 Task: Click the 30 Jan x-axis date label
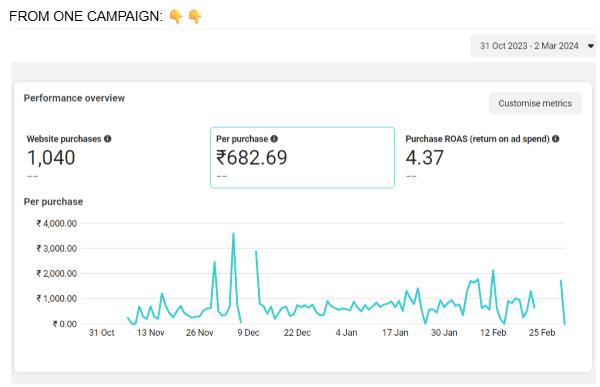click(444, 333)
